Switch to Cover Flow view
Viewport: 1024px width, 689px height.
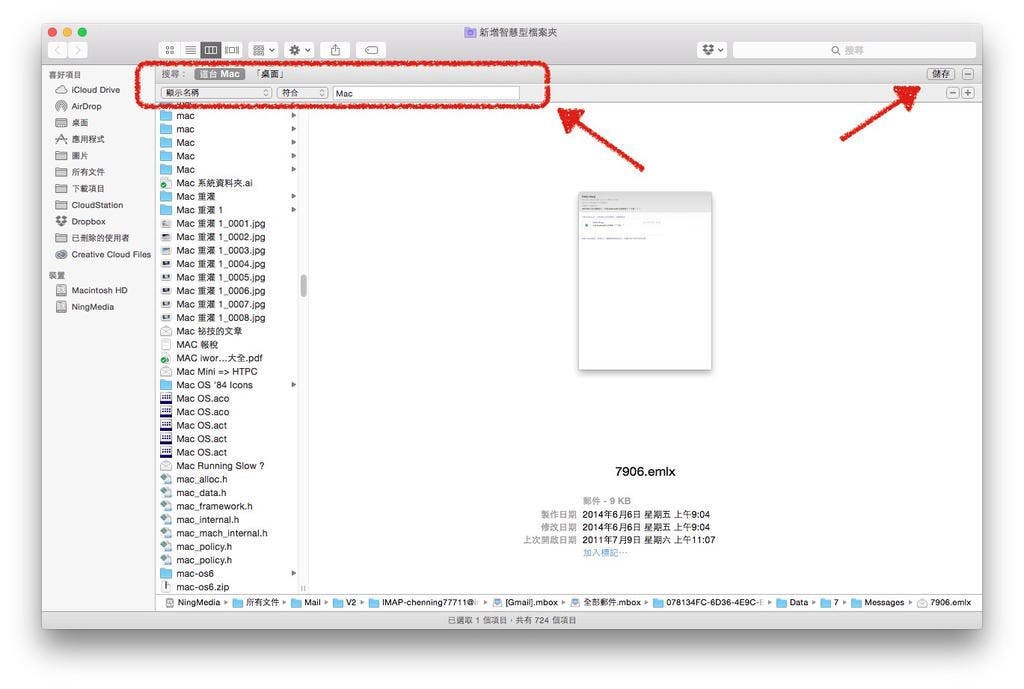point(232,50)
